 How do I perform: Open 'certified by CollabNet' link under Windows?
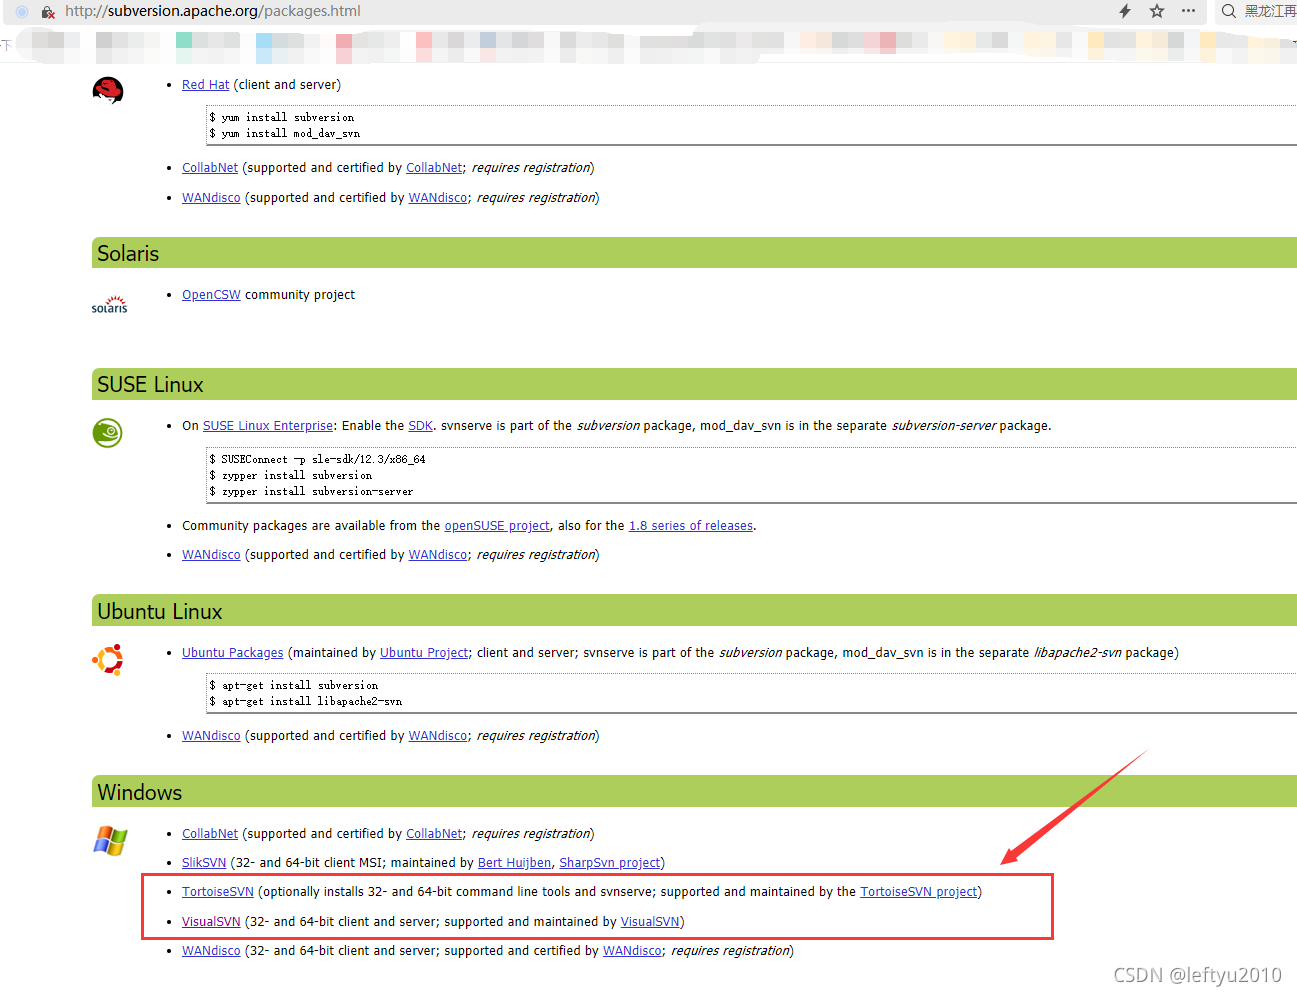pyautogui.click(x=434, y=834)
